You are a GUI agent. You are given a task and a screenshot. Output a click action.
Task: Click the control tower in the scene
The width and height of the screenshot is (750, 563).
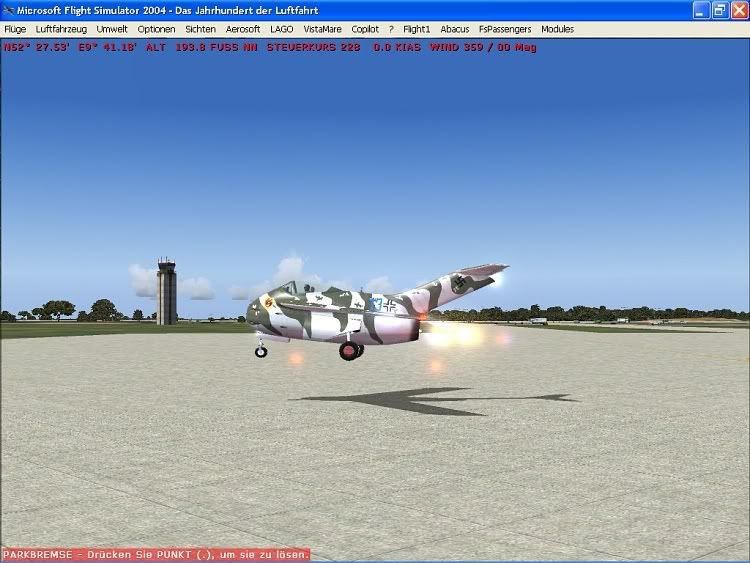click(166, 291)
